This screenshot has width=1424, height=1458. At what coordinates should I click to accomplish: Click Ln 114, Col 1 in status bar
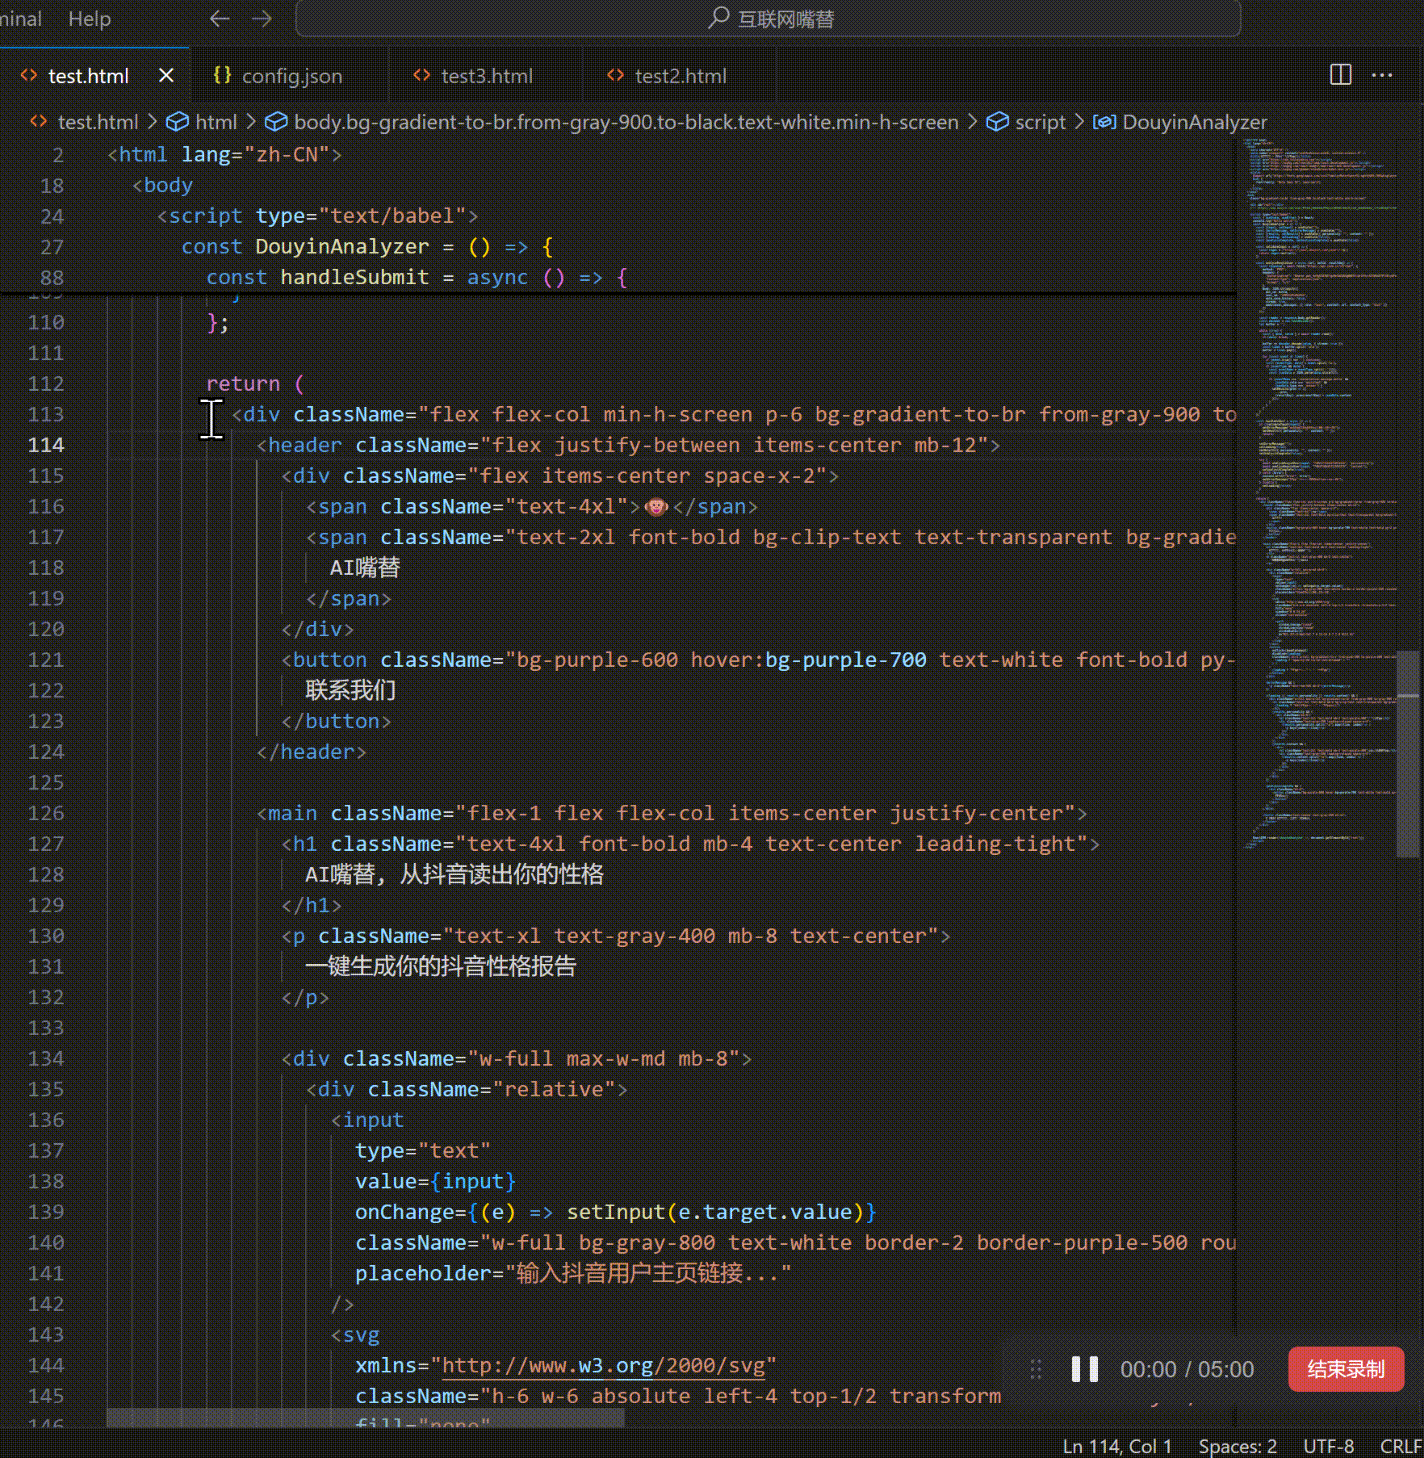(1117, 1446)
